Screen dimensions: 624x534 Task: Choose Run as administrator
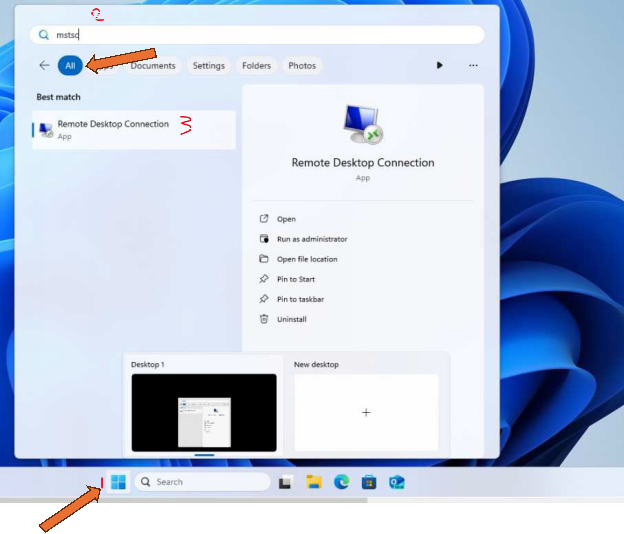coord(312,239)
